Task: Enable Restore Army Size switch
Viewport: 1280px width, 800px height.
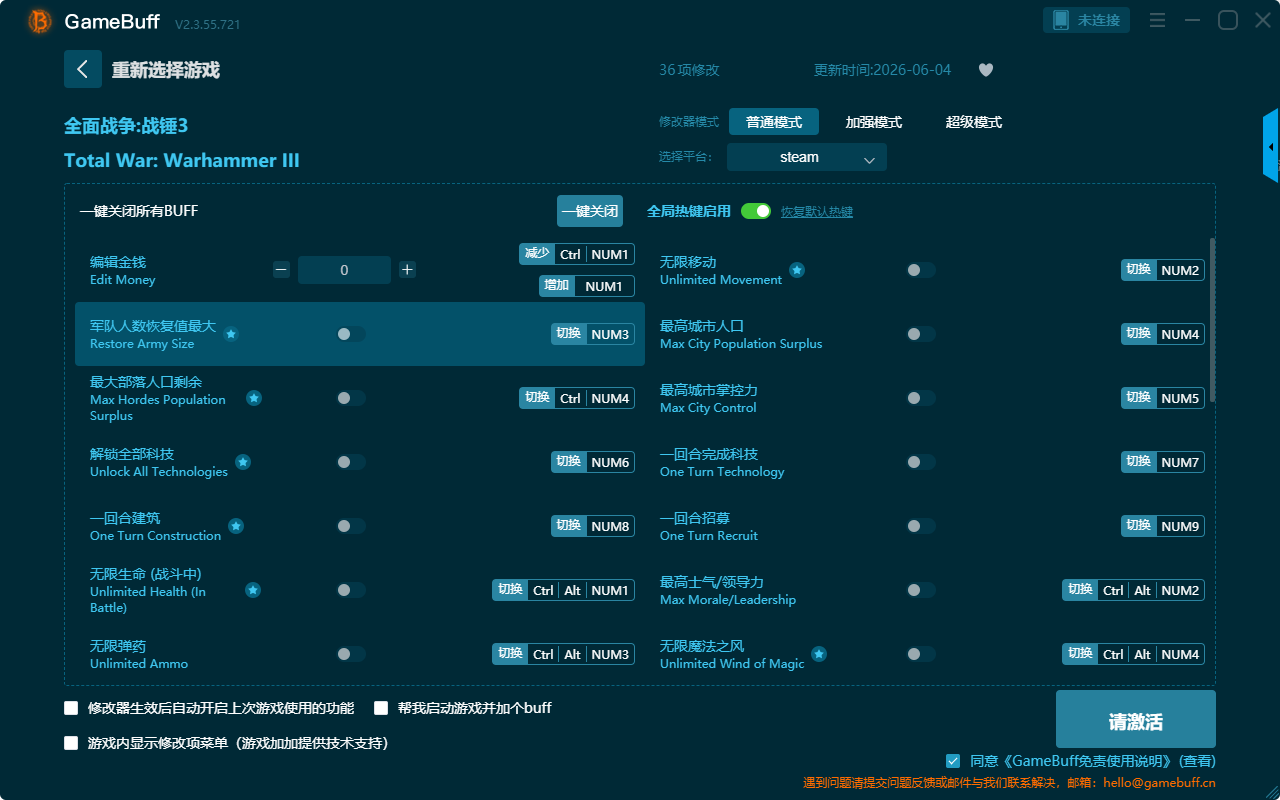Action: (x=351, y=334)
